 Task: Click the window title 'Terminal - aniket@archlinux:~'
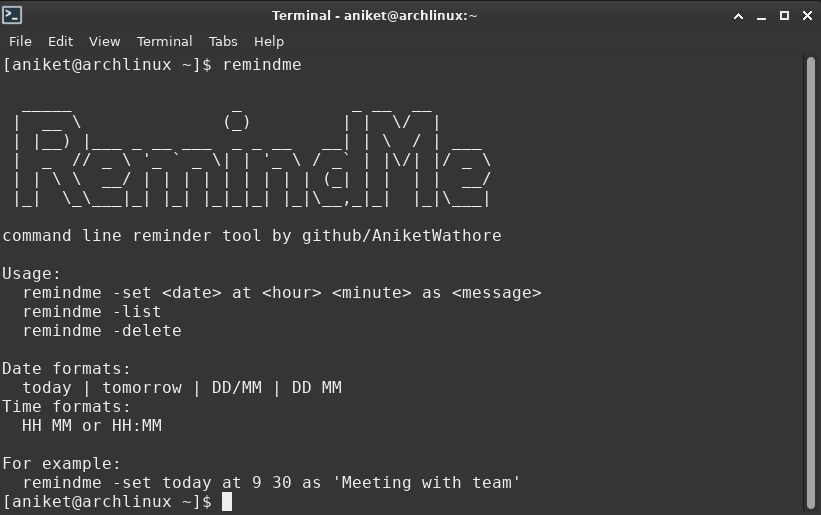click(374, 16)
